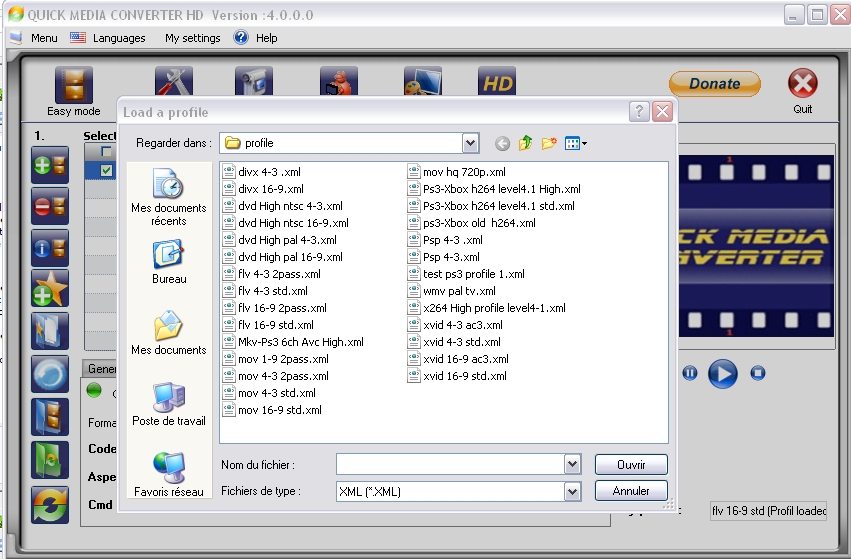This screenshot has height=559, width=851.
Task: Click the Nom du fichier input field
Action: click(450, 465)
